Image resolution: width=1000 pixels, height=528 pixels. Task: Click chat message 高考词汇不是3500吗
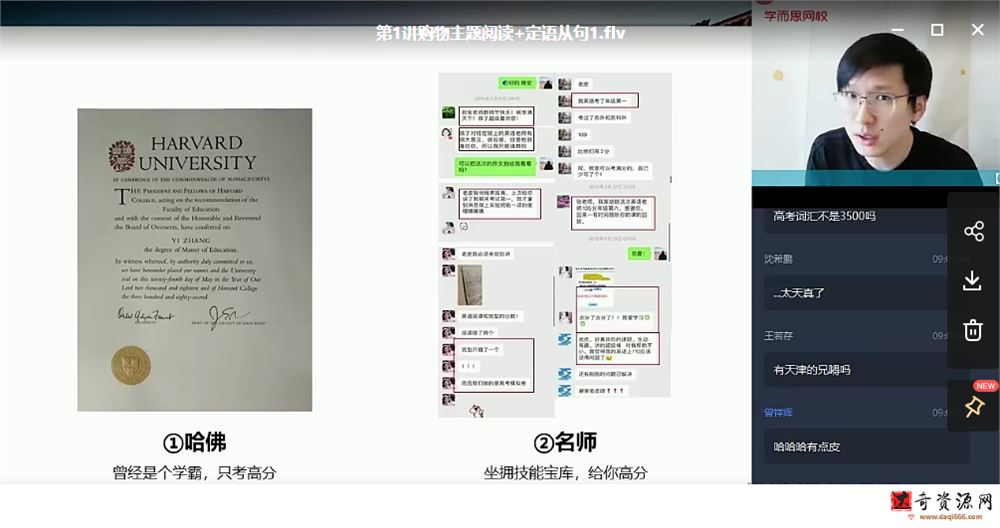(x=824, y=216)
